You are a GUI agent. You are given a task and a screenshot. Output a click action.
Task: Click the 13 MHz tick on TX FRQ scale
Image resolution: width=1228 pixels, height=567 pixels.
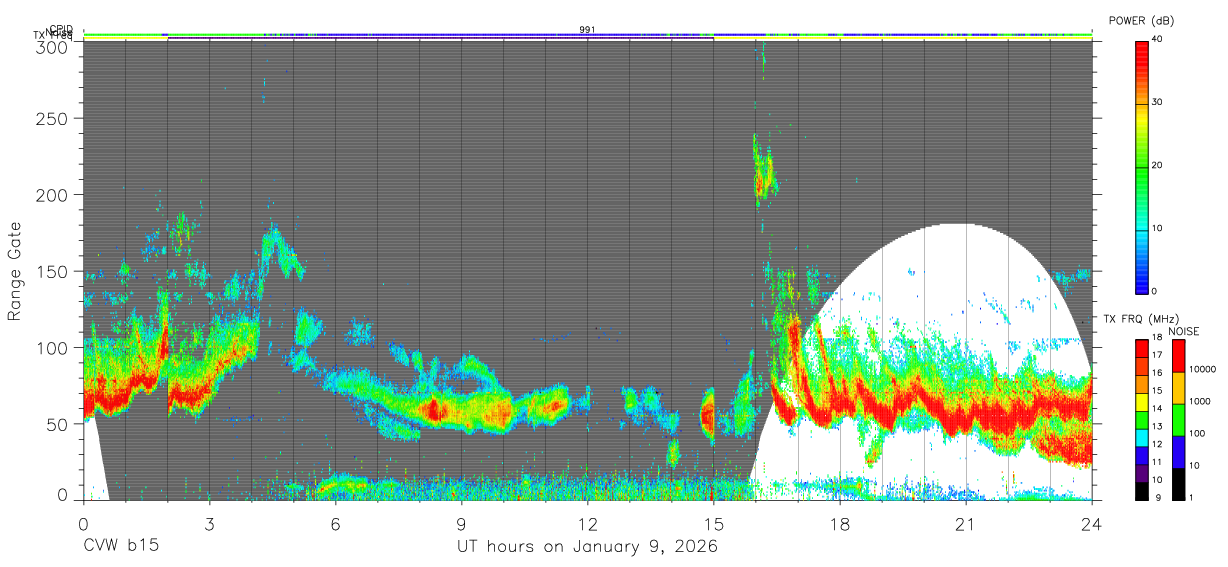click(1157, 428)
